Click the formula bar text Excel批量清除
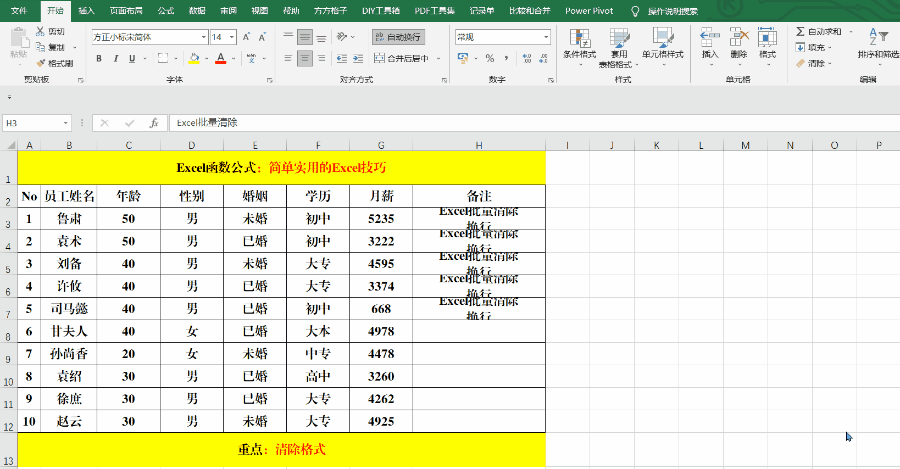 (207, 122)
